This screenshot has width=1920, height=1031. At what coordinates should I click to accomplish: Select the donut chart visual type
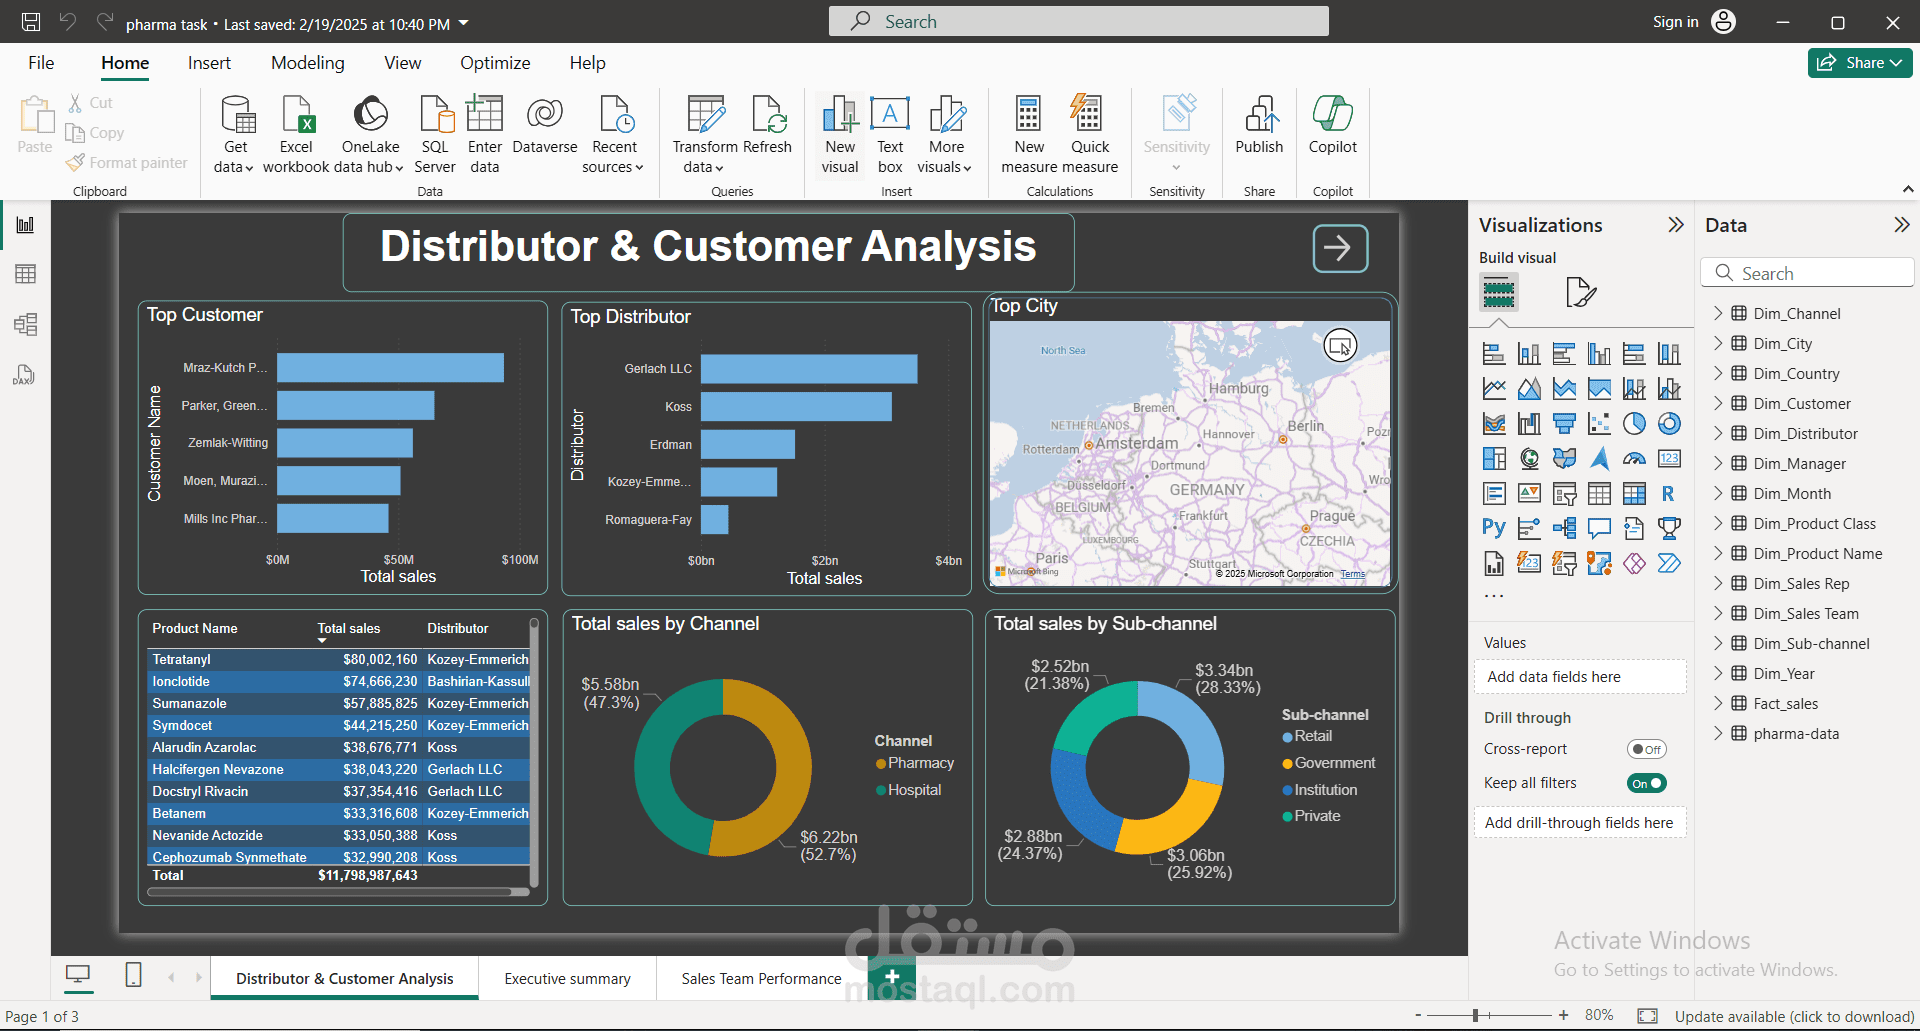1669,424
